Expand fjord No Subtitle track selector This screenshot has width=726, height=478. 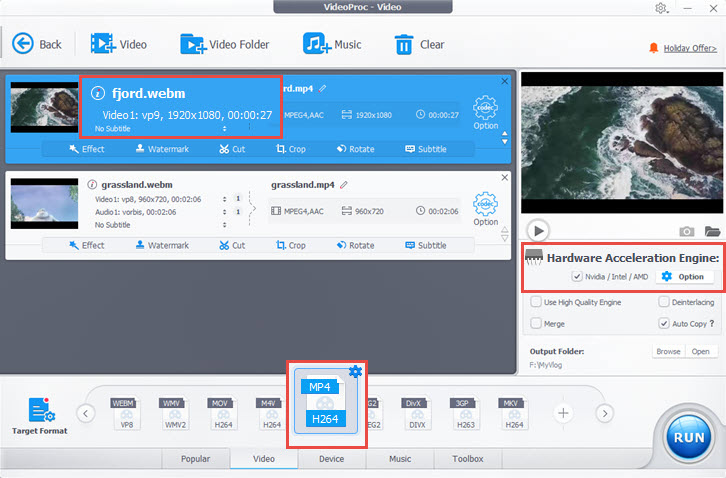point(225,129)
